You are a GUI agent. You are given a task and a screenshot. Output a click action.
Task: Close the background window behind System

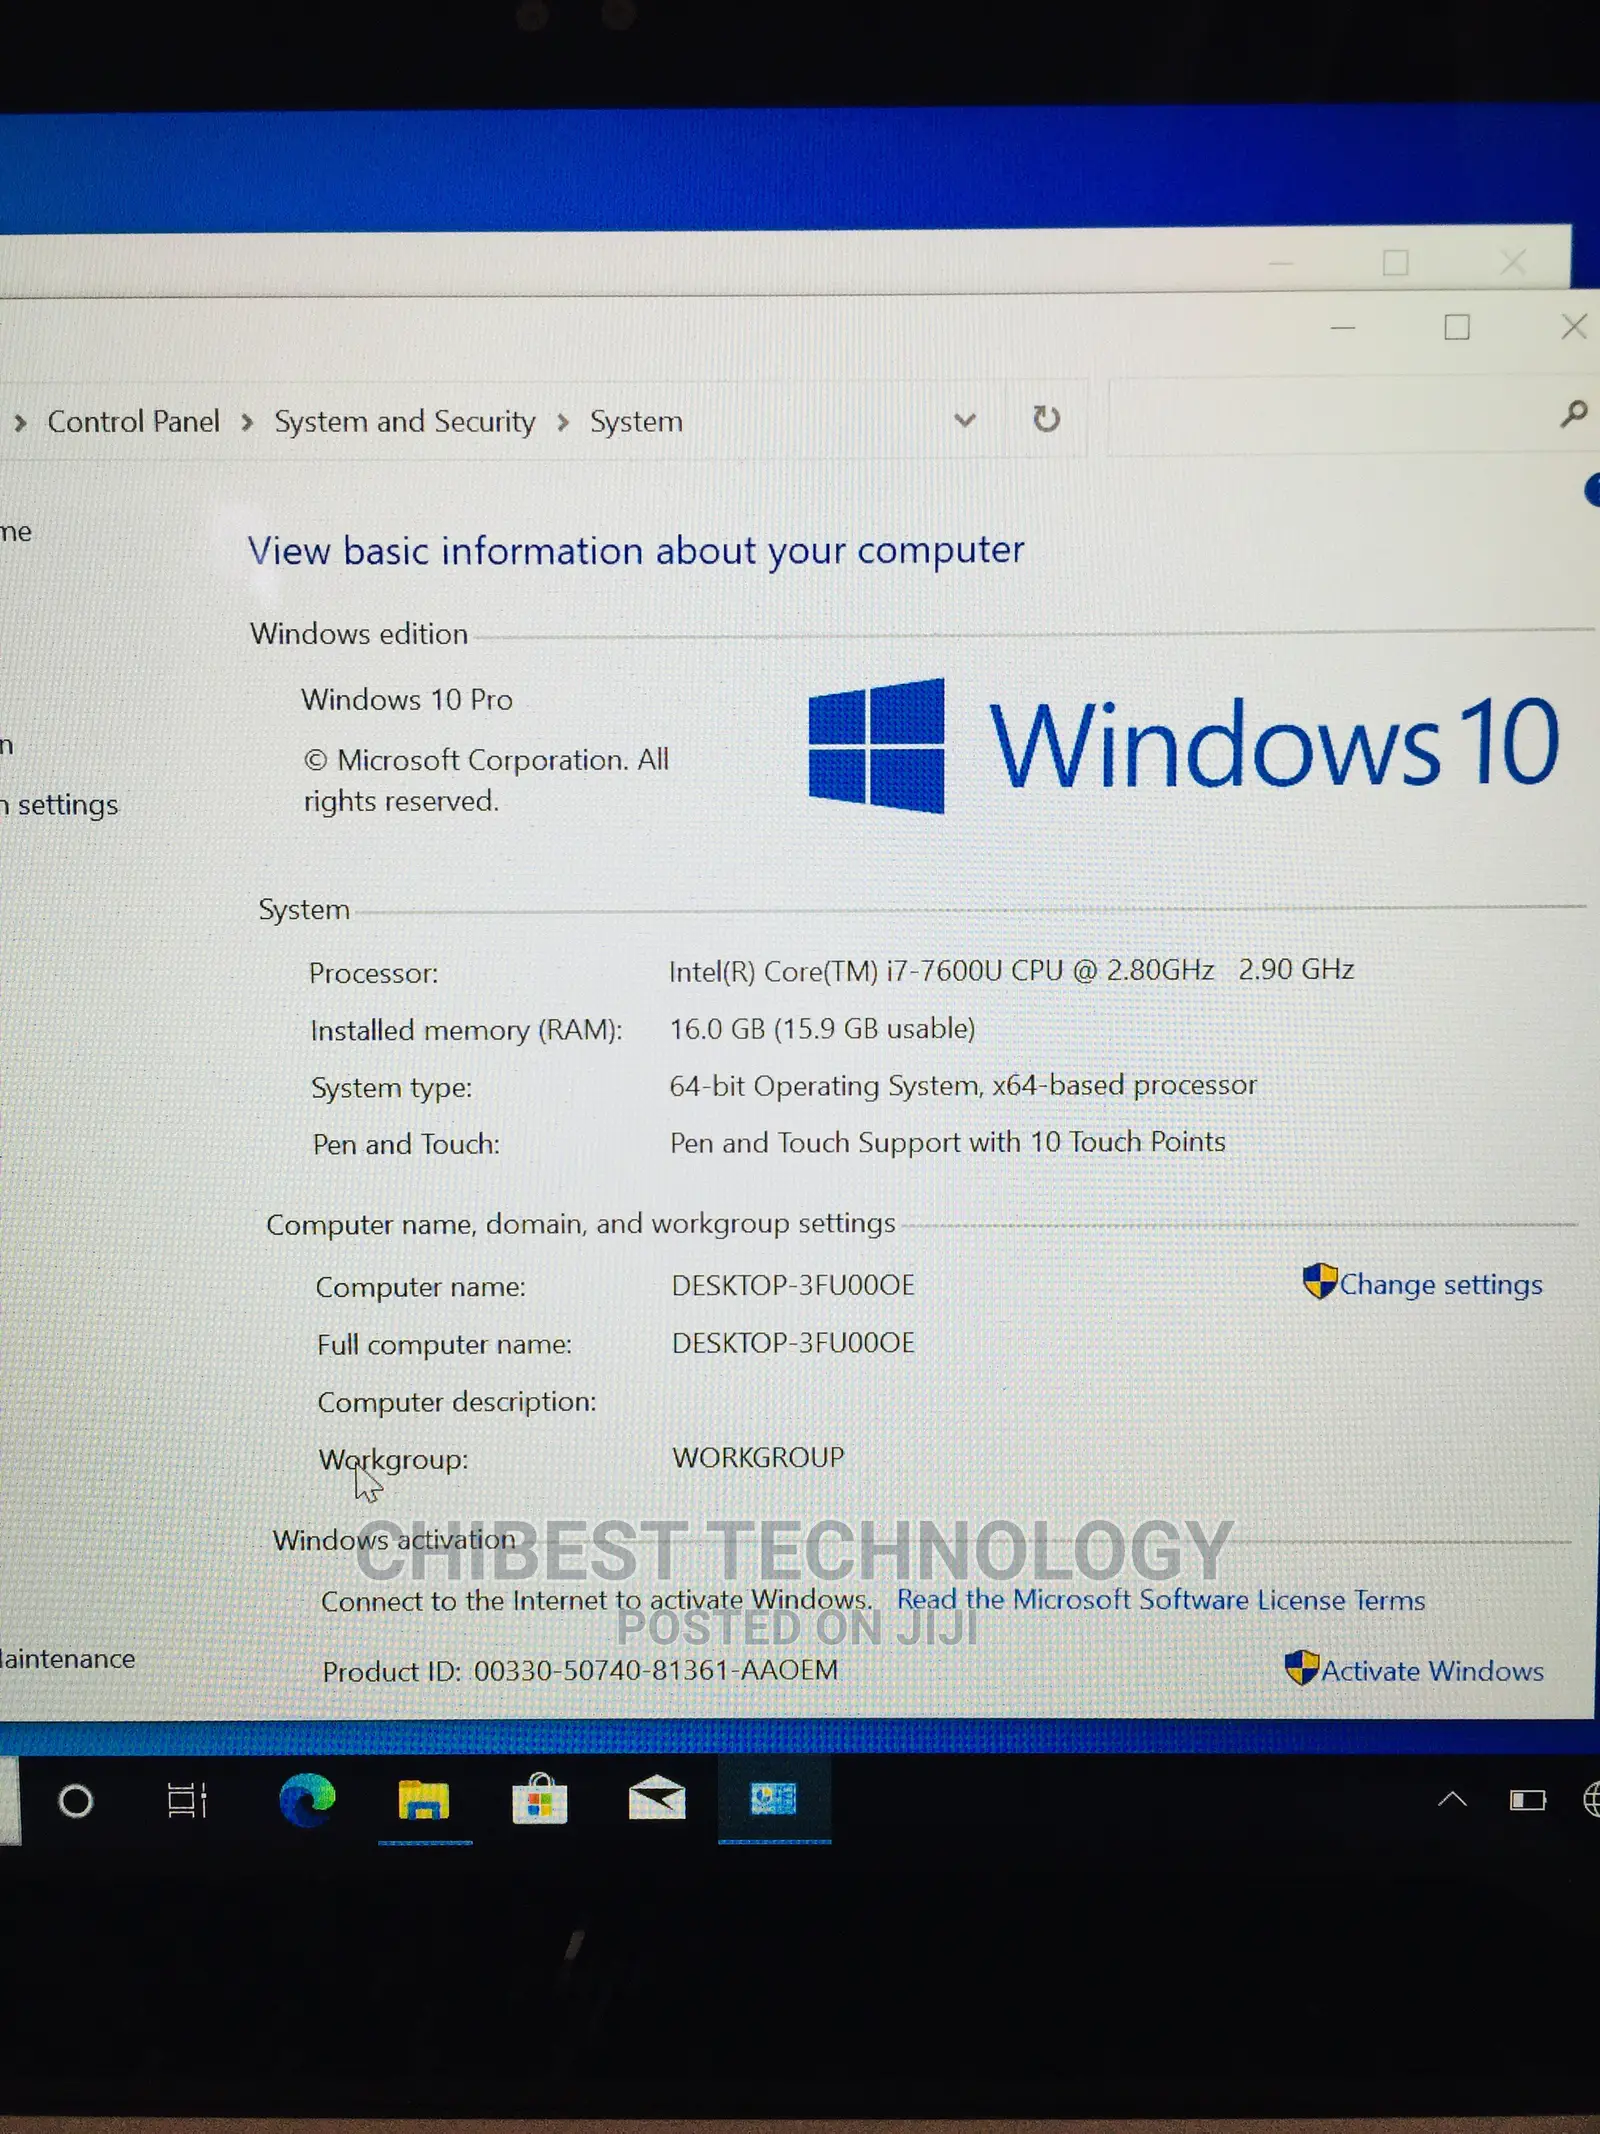tap(1513, 263)
